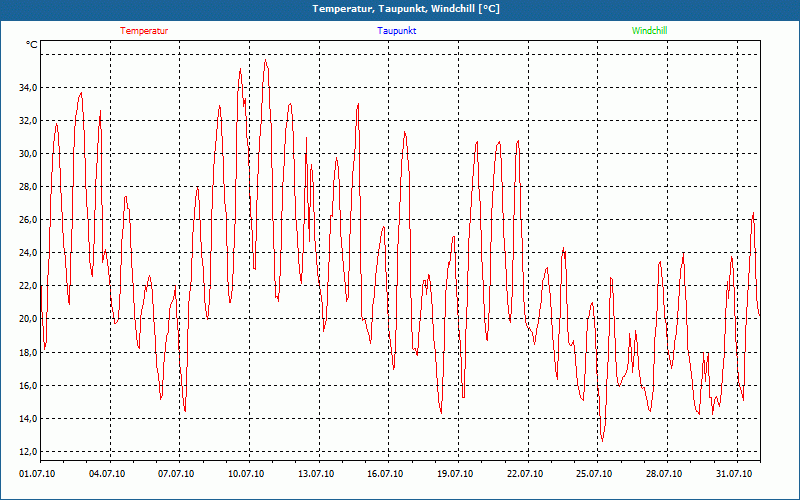Click the 14,0 y-axis value
Viewport: 800px width, 500px height.
click(28, 419)
